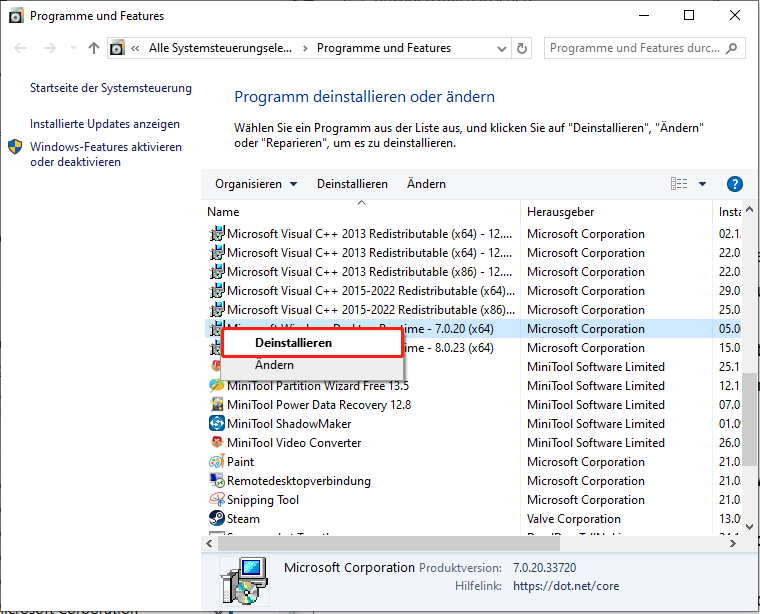Click Alle Systemsteuerungselemente breadcrumb
This screenshot has height=614, width=760.
[221, 48]
